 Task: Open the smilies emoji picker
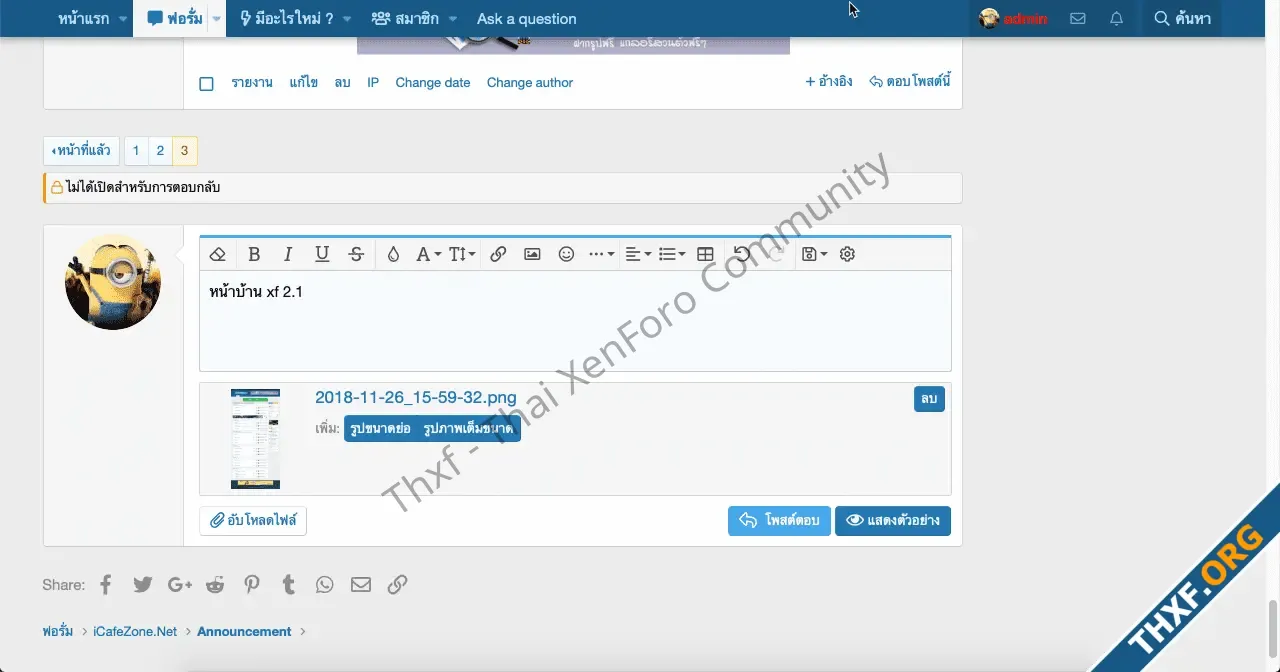[566, 254]
